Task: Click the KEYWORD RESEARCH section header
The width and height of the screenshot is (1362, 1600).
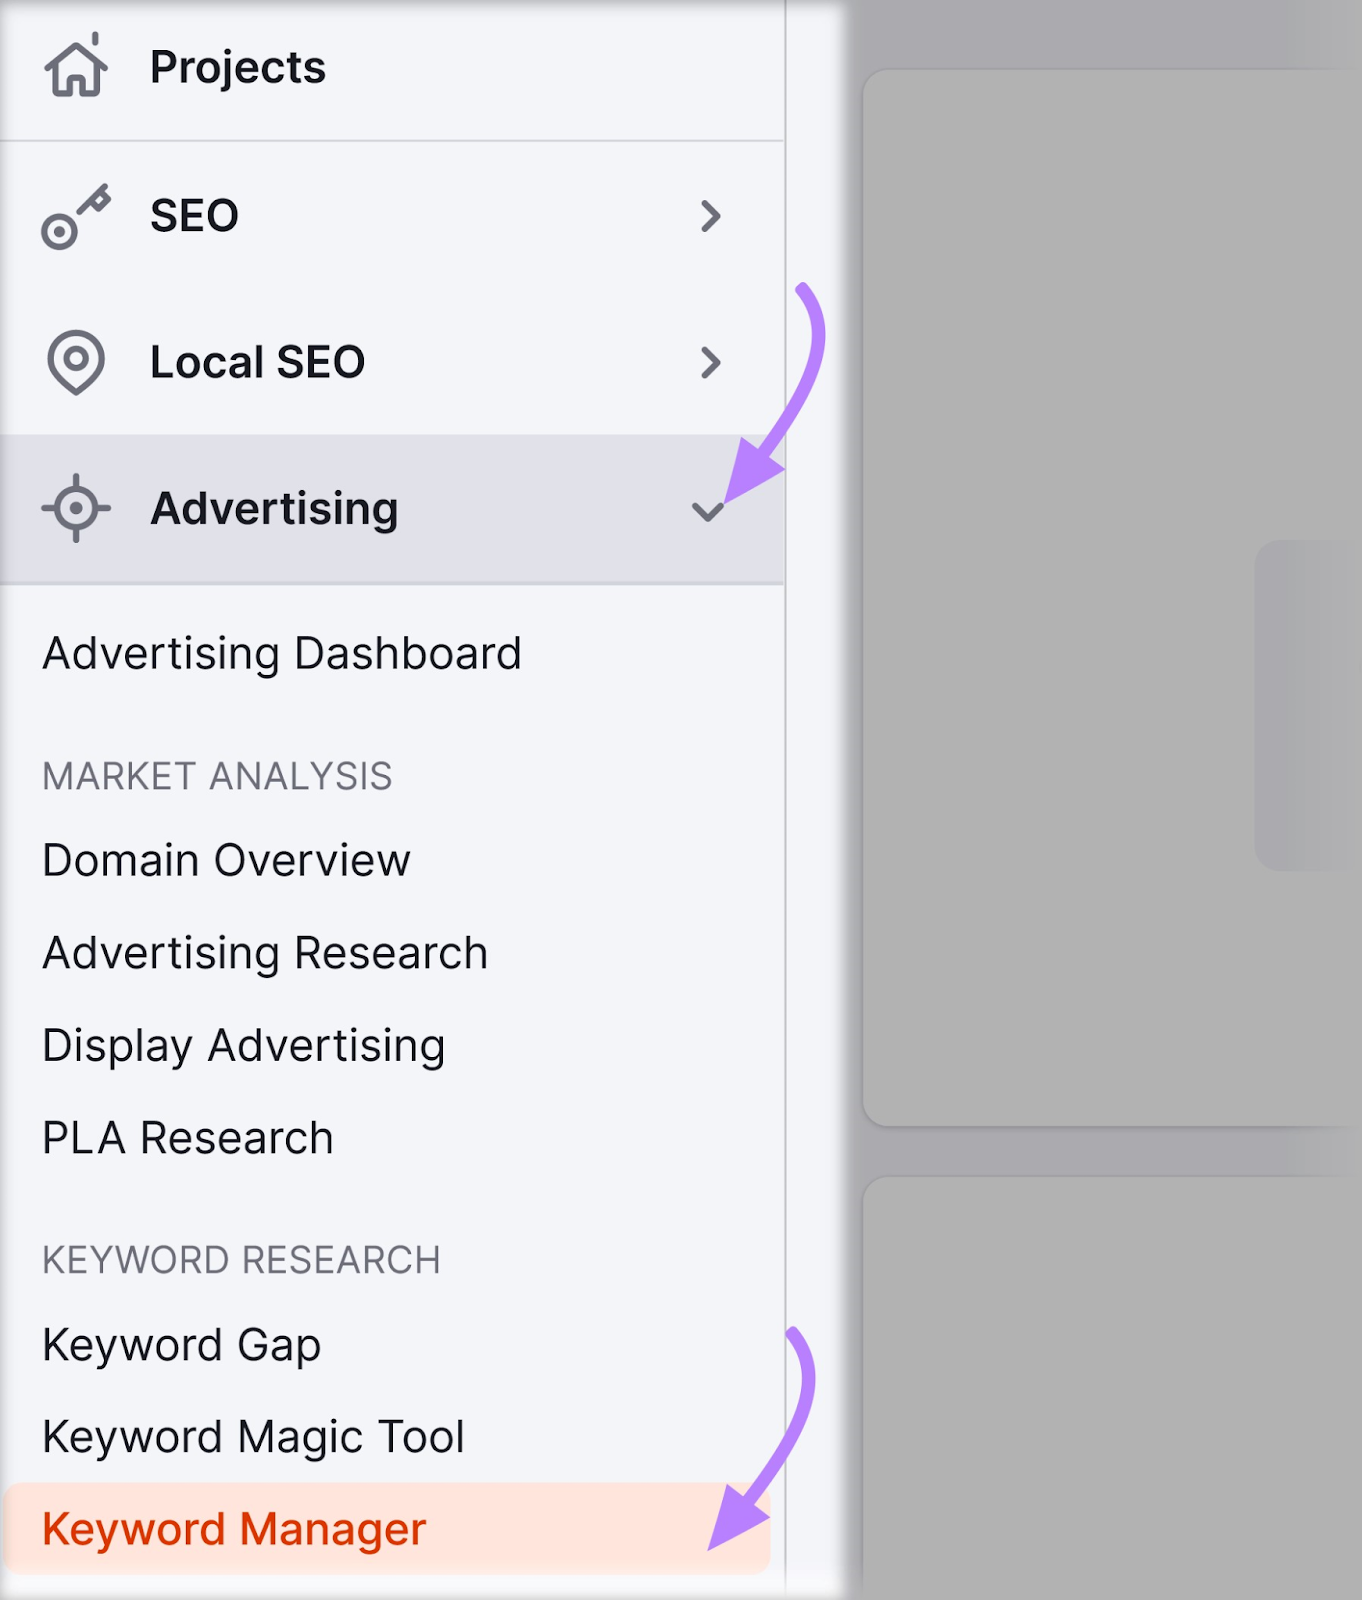Action: pos(241,1259)
